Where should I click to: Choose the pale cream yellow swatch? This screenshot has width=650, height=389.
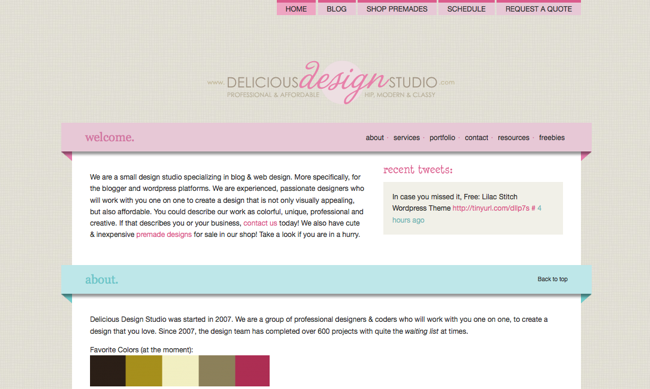[180, 371]
